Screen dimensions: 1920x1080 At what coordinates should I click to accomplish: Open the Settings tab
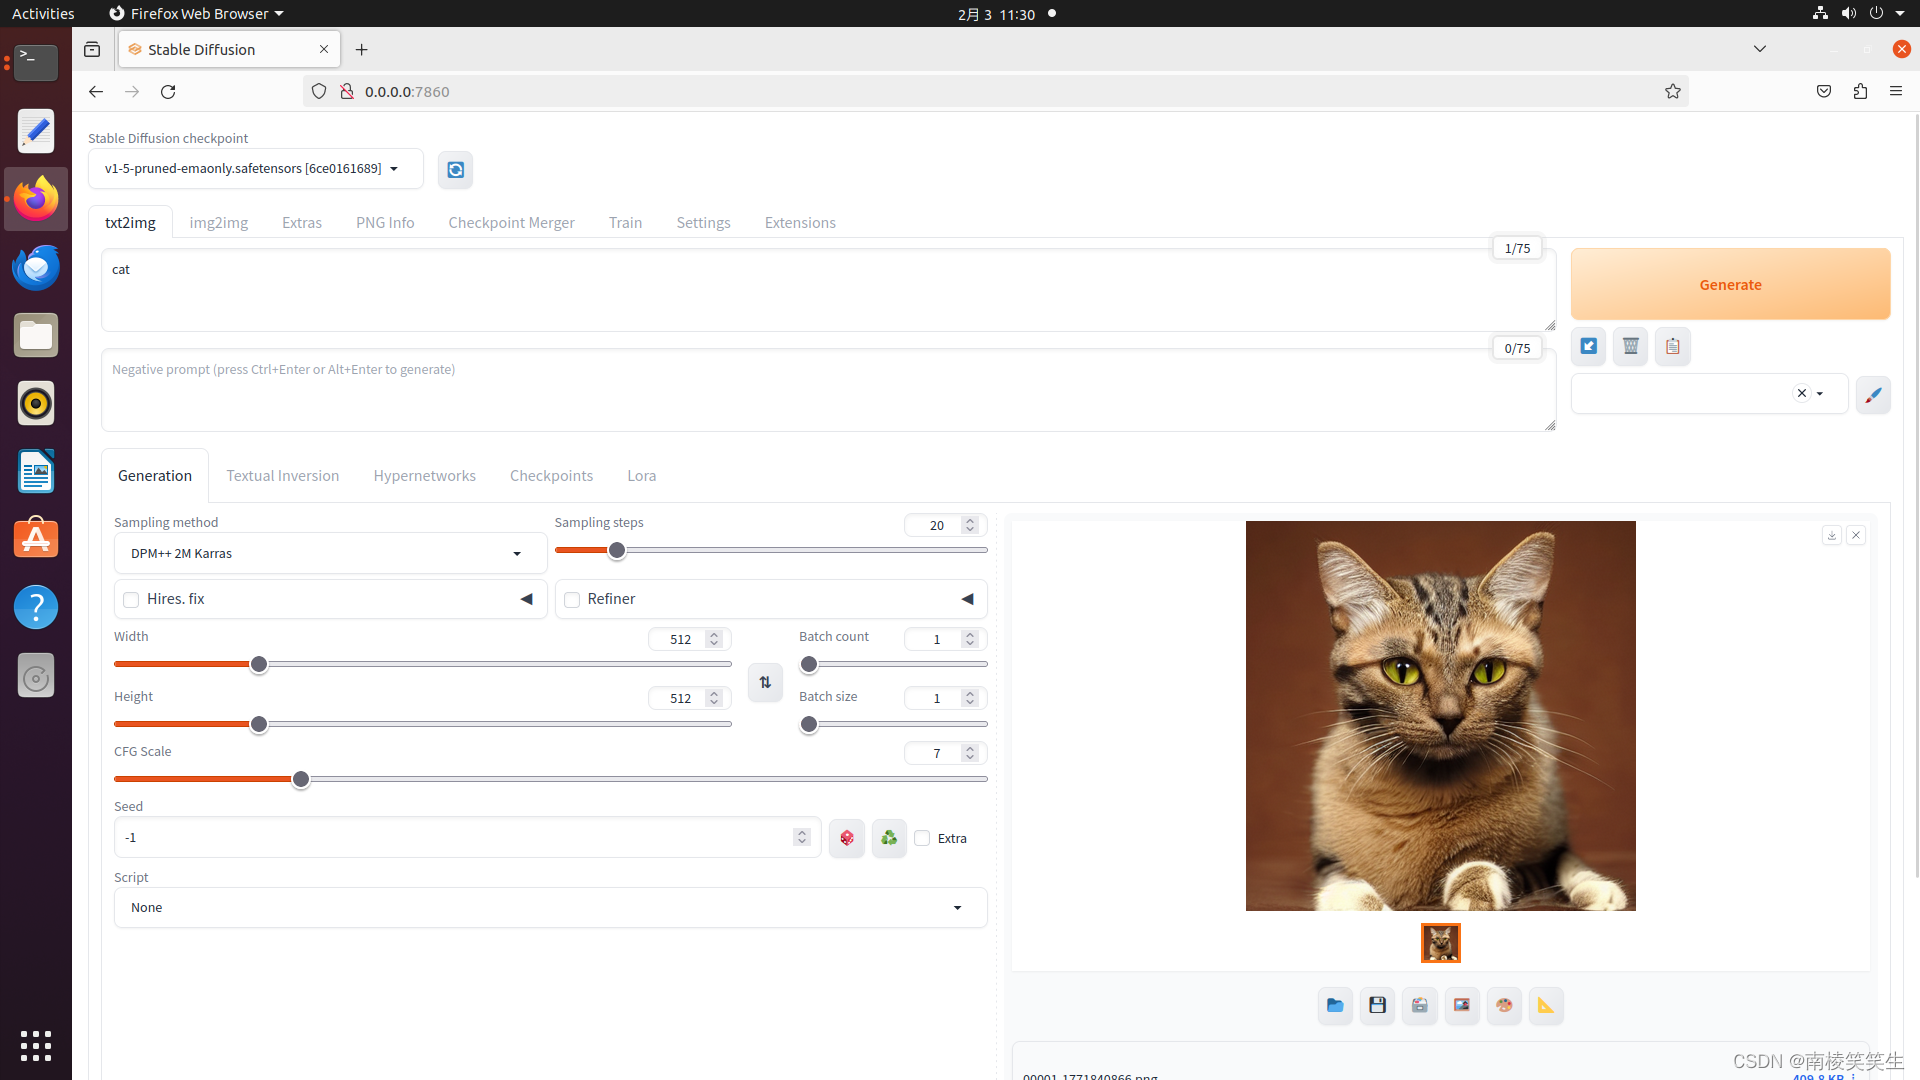703,222
